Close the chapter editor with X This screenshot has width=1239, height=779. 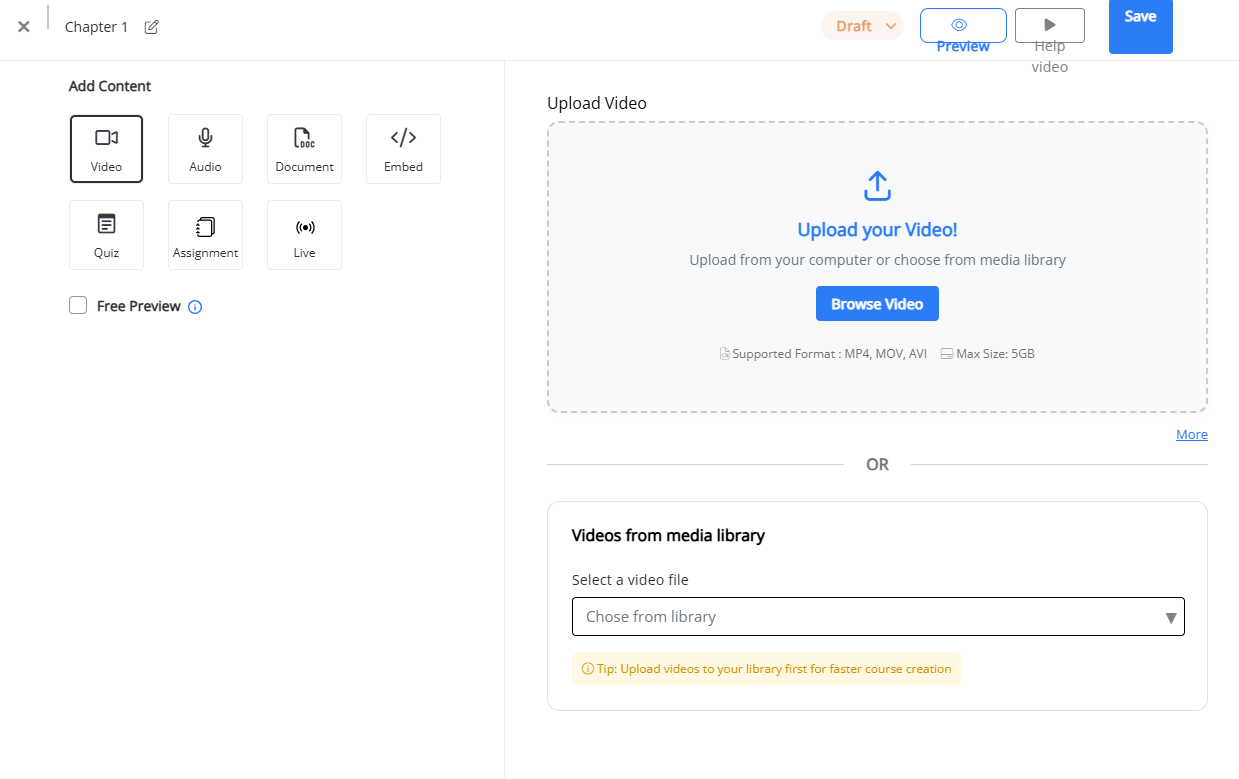[24, 27]
